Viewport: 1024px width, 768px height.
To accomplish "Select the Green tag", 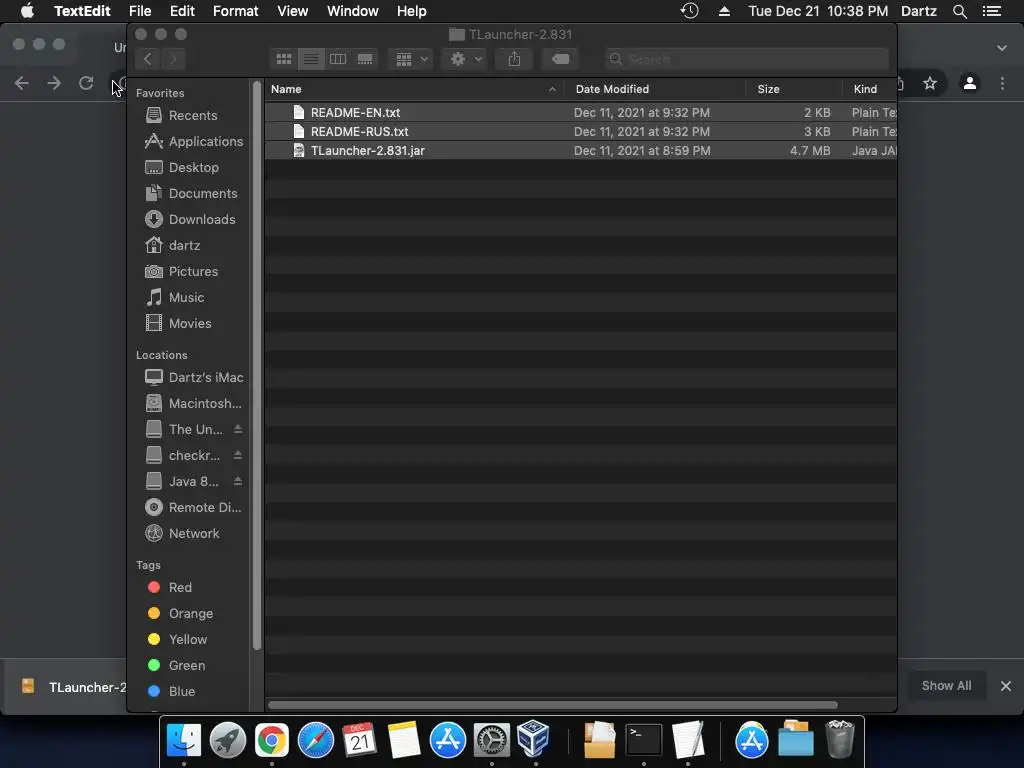I will pos(176,665).
